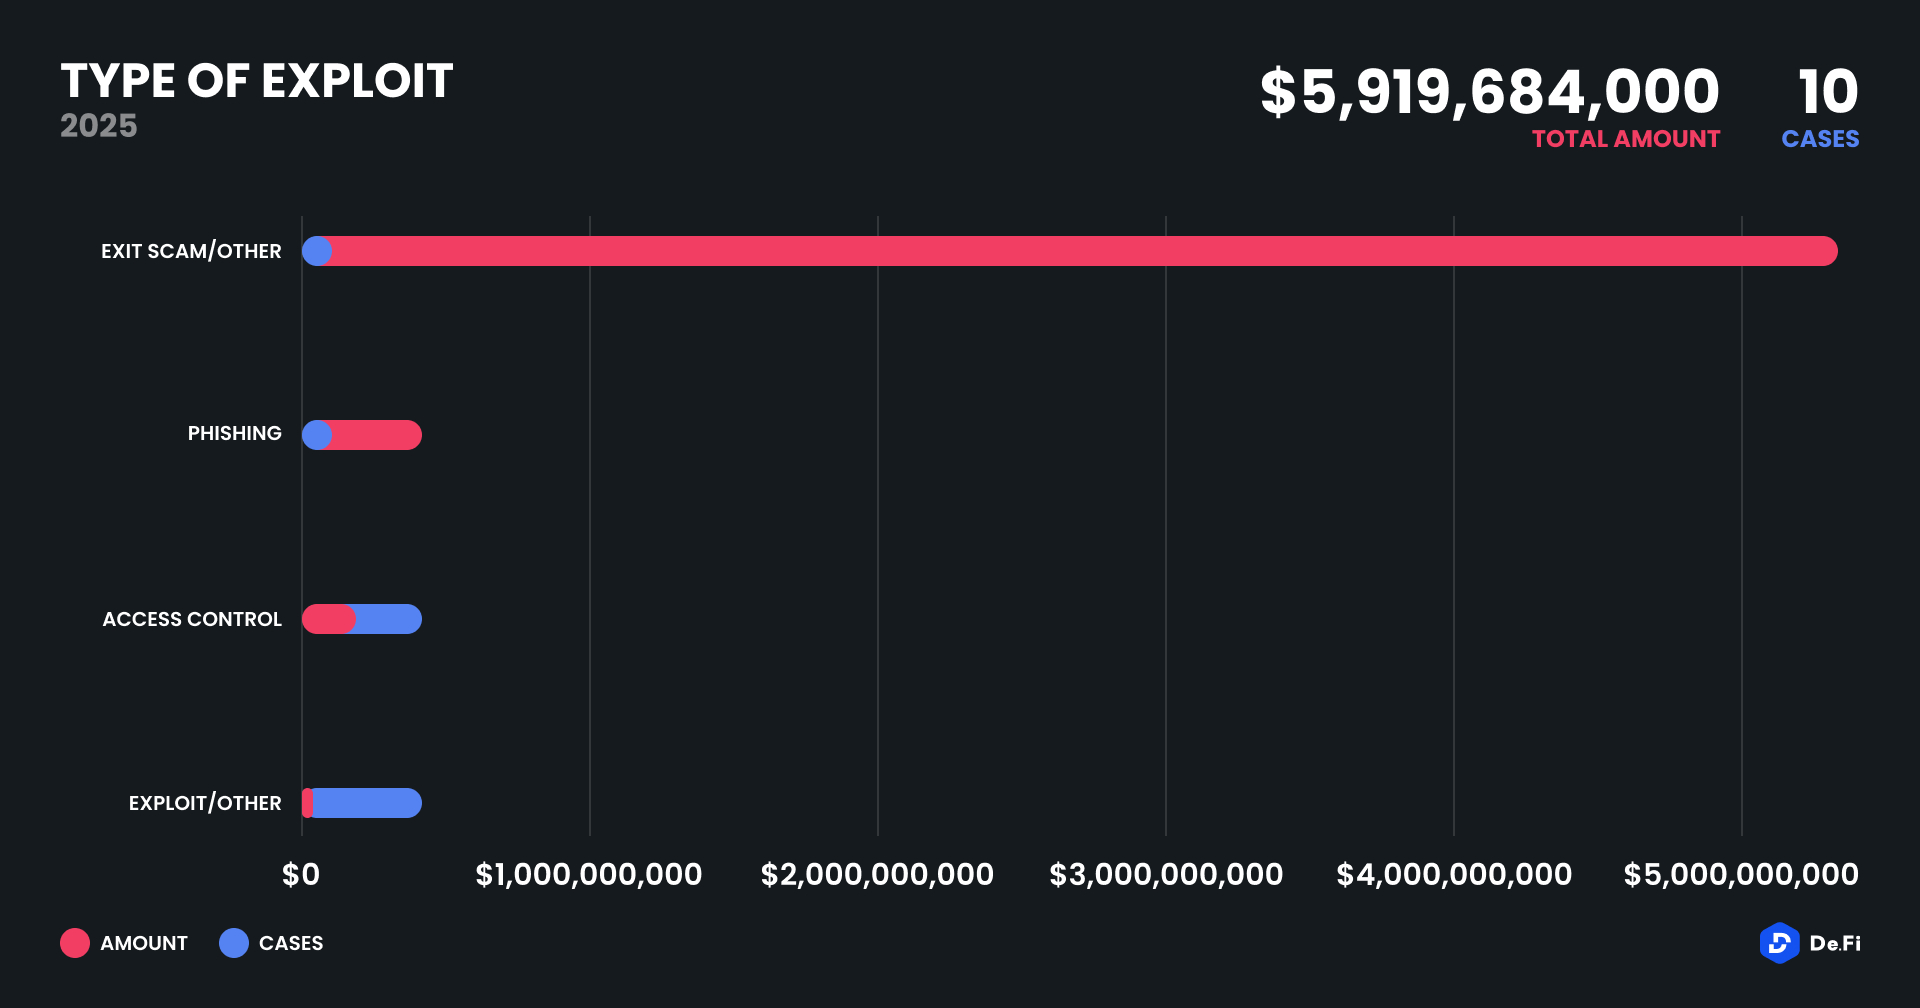This screenshot has width=1920, height=1008.
Task: Select the EXPLOIT/OTHER category label
Action: pyautogui.click(x=205, y=803)
